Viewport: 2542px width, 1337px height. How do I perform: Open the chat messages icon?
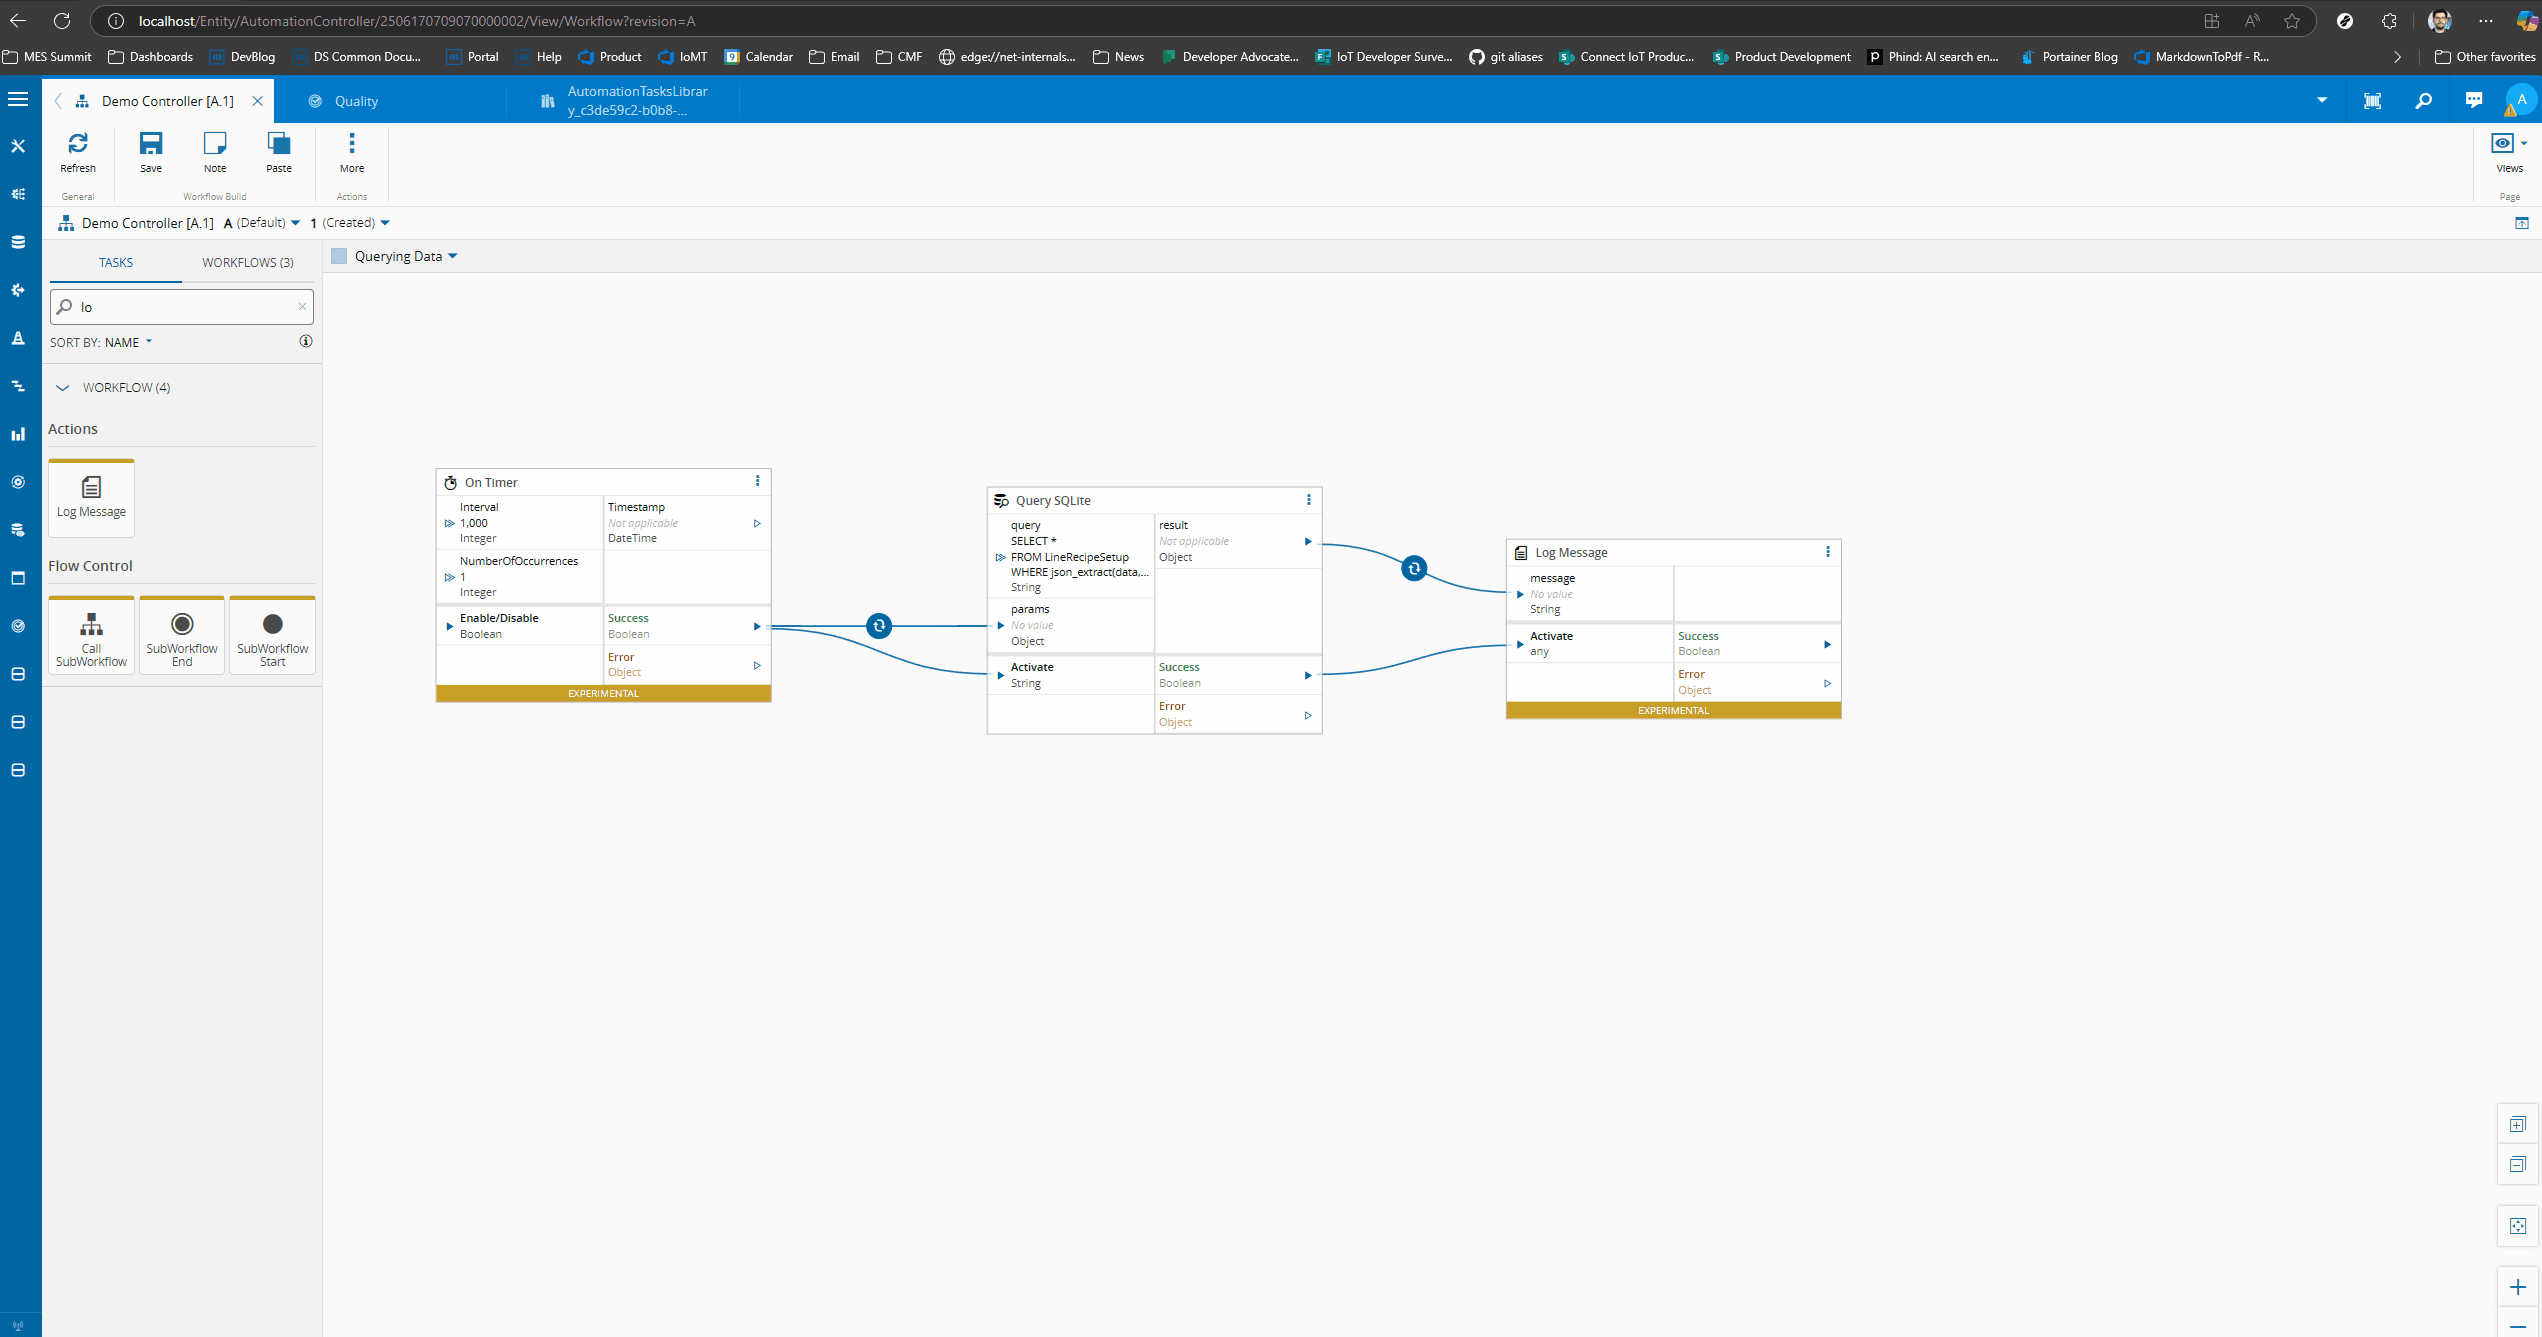pos(2474,100)
